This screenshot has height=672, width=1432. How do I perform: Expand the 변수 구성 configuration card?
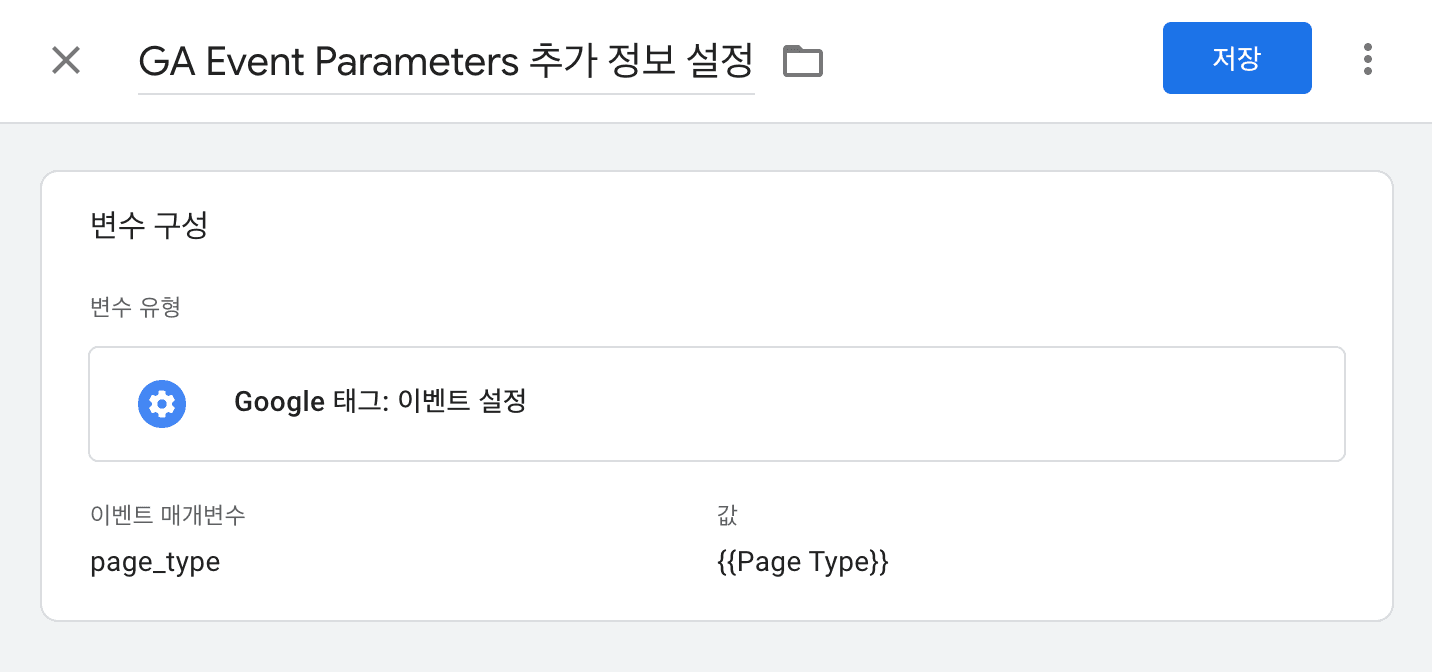click(148, 225)
